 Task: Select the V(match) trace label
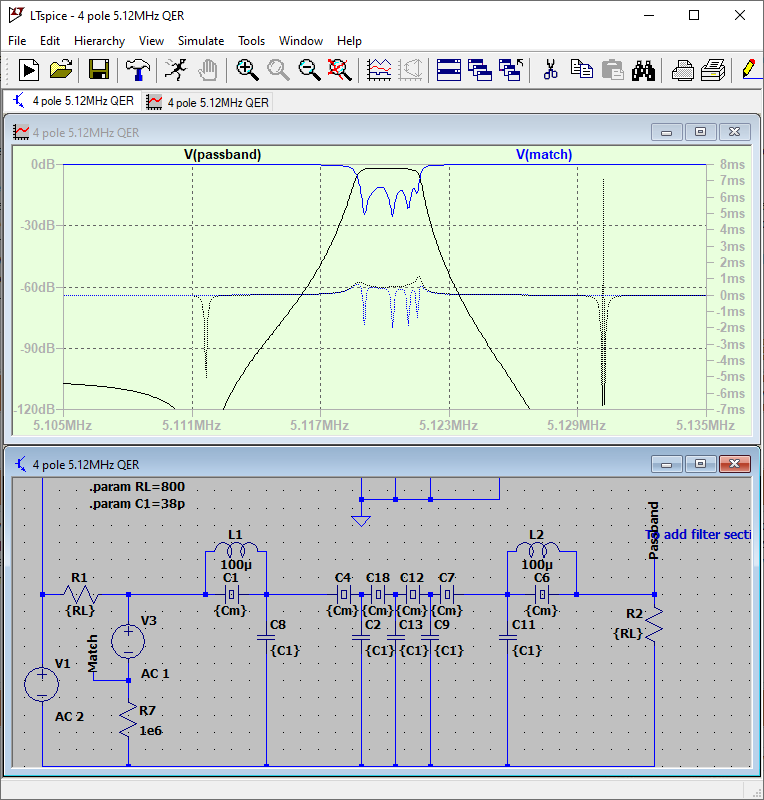click(544, 154)
